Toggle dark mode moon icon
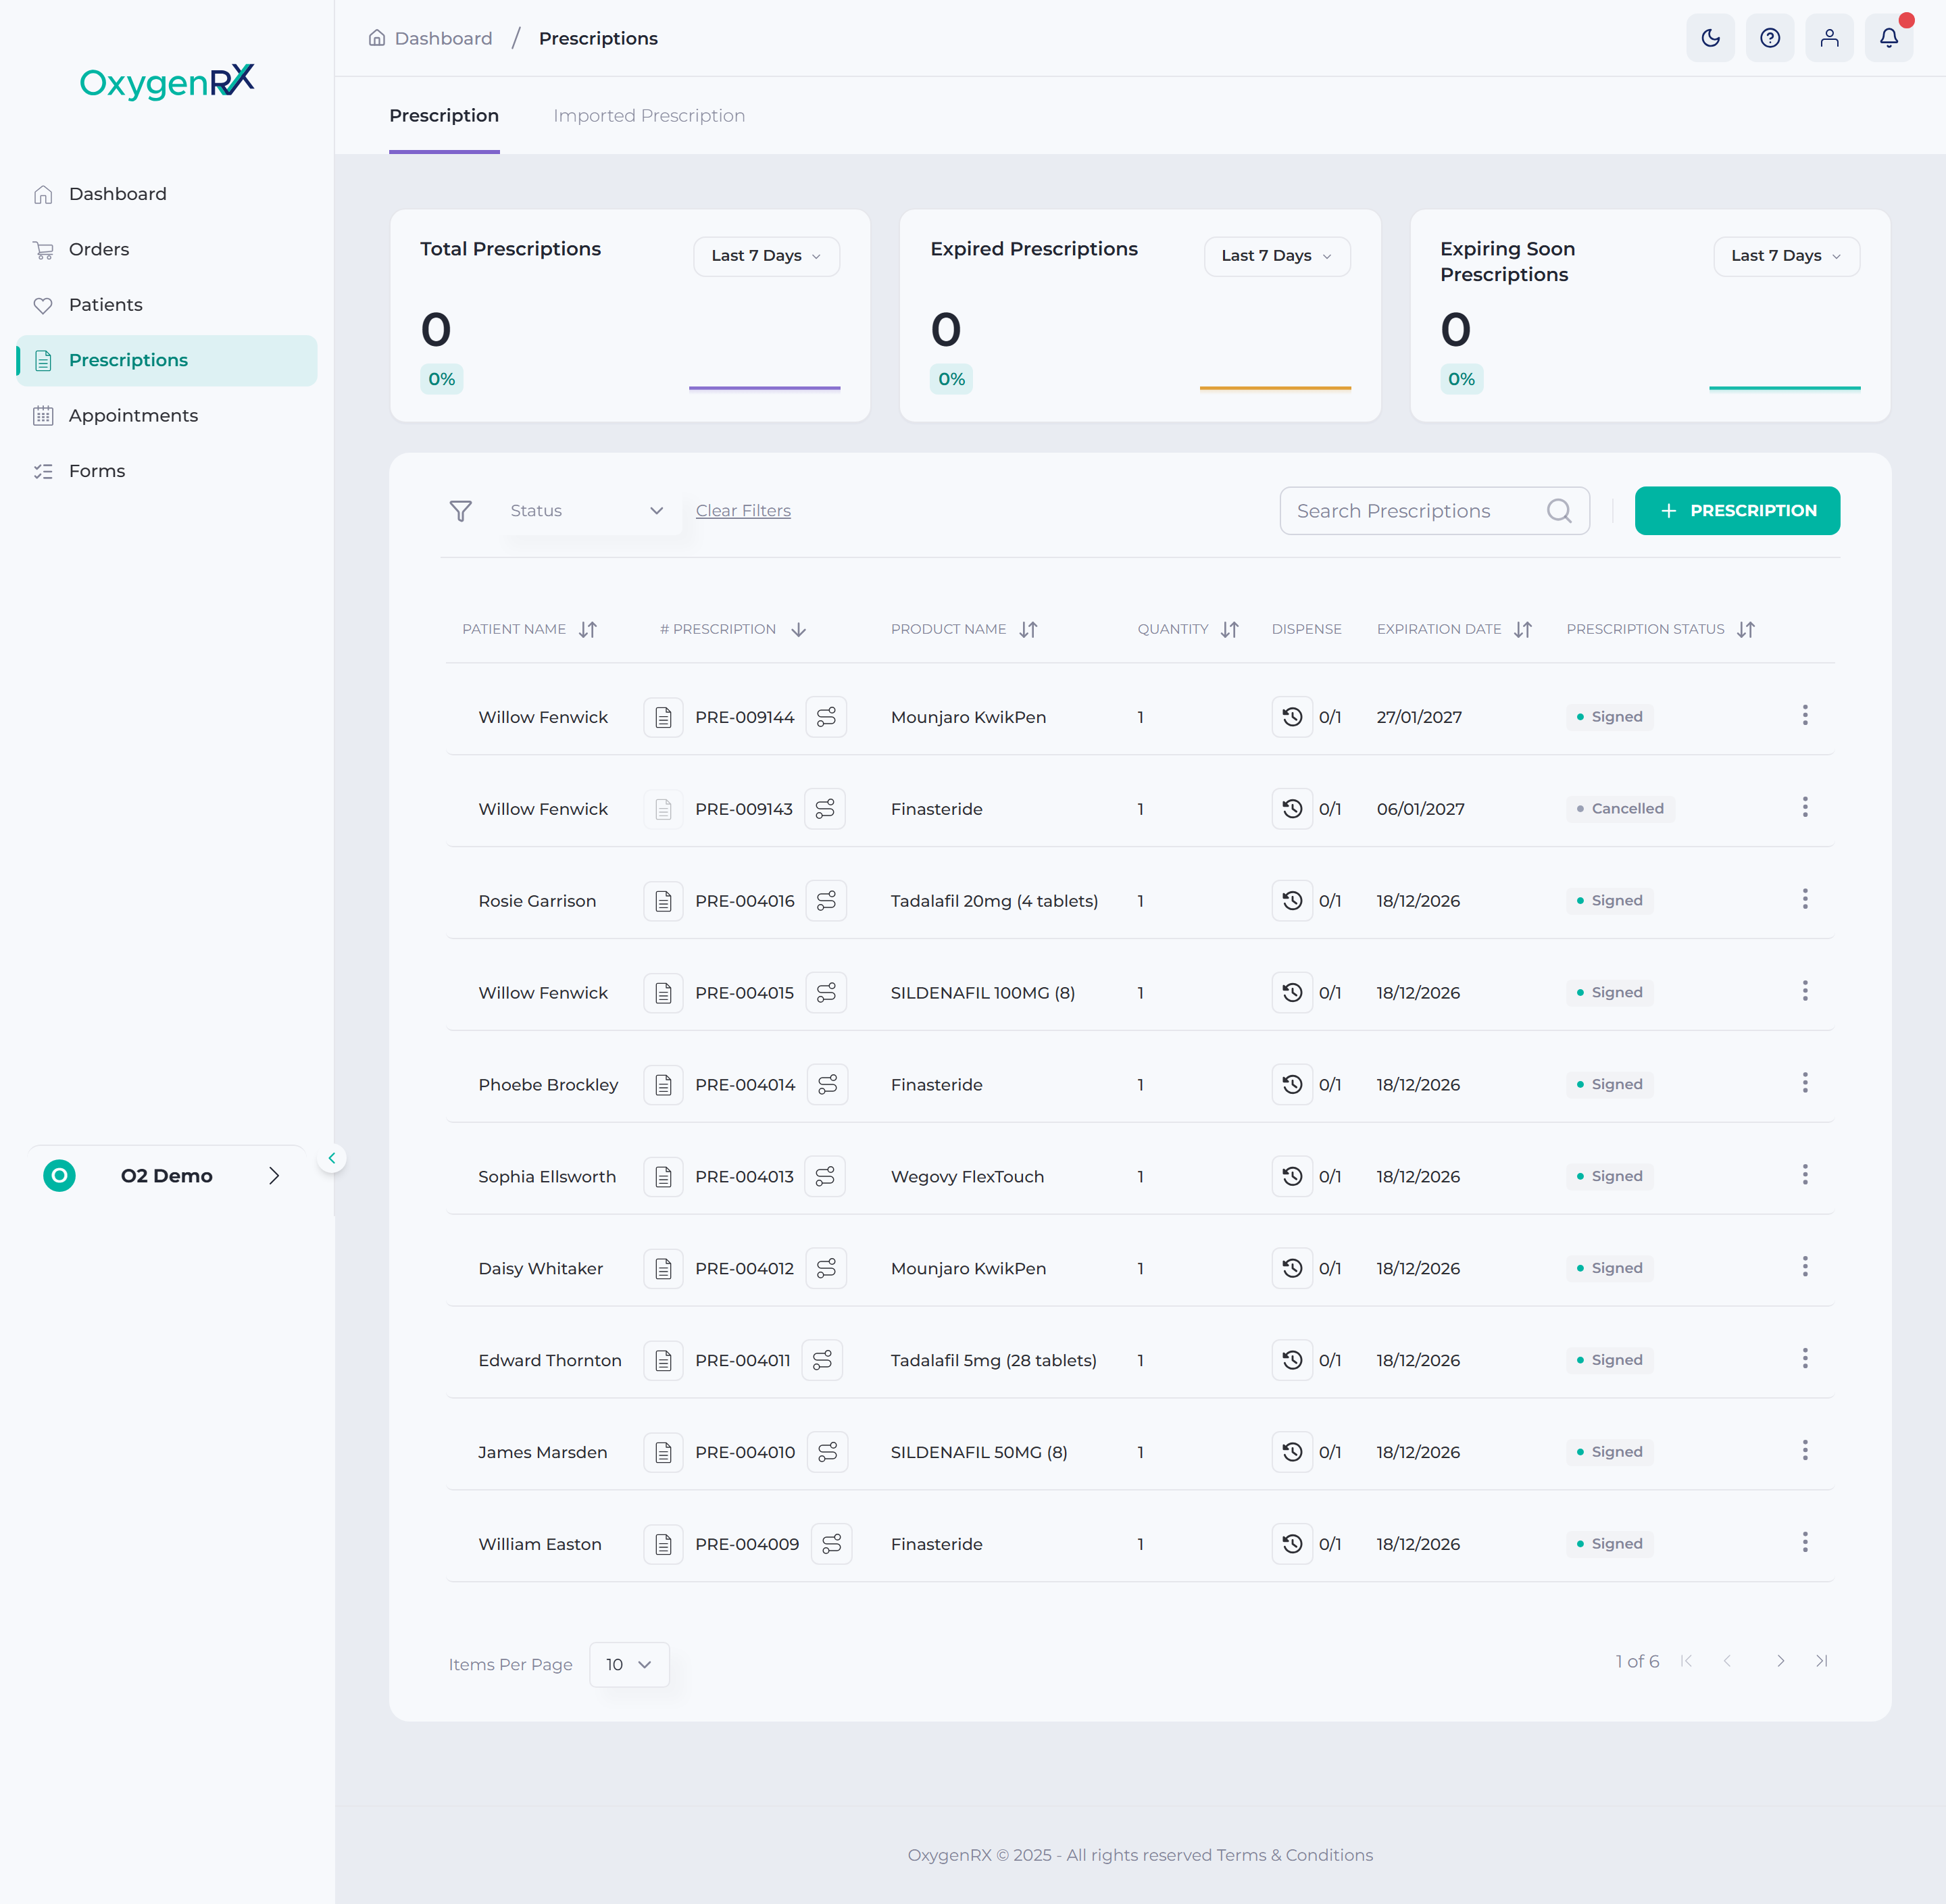 click(x=1710, y=38)
